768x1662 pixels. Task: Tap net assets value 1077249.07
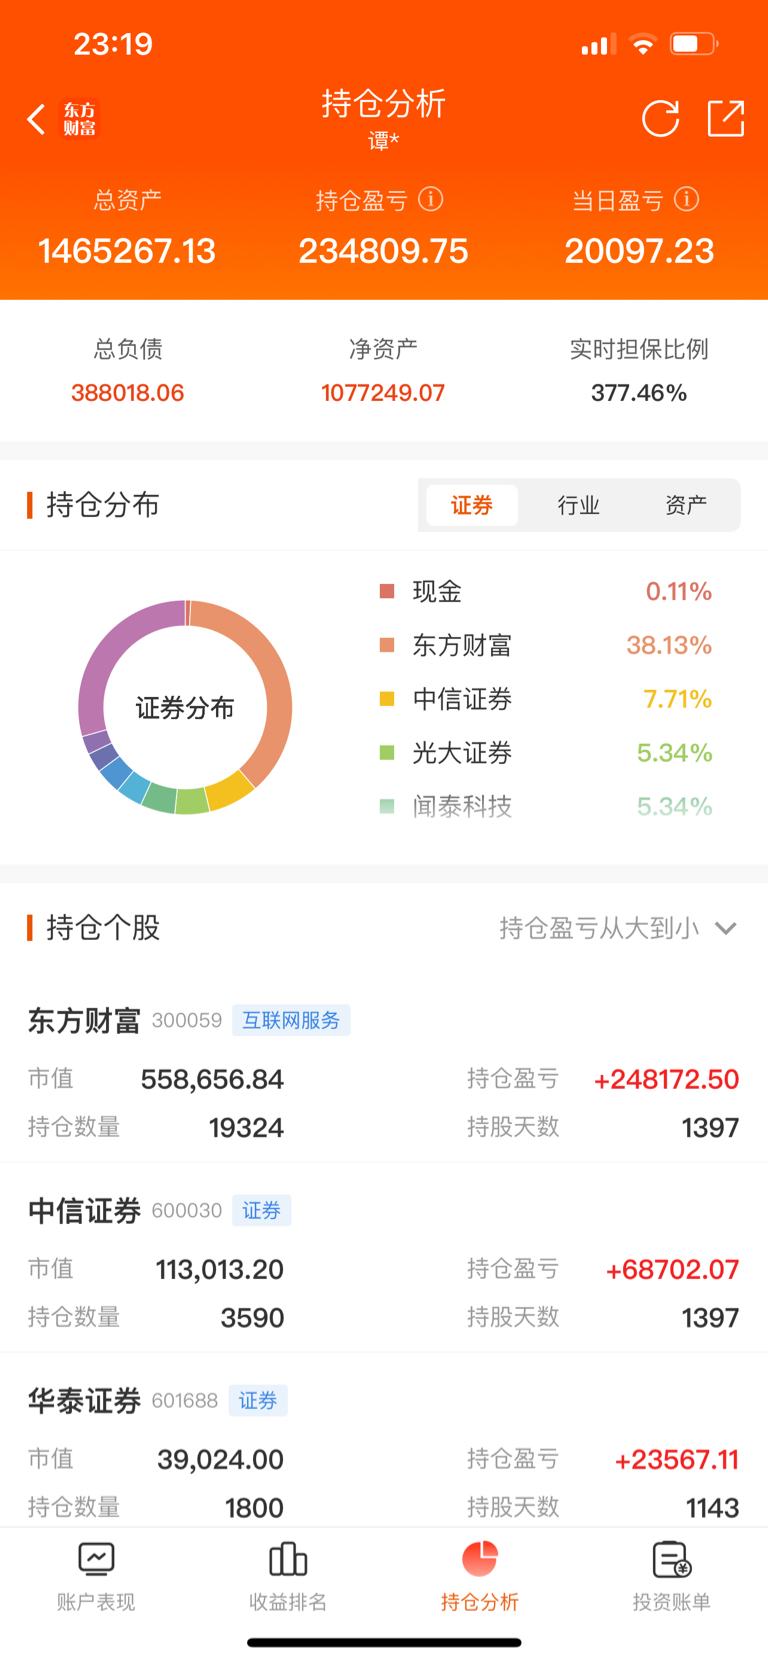point(383,393)
